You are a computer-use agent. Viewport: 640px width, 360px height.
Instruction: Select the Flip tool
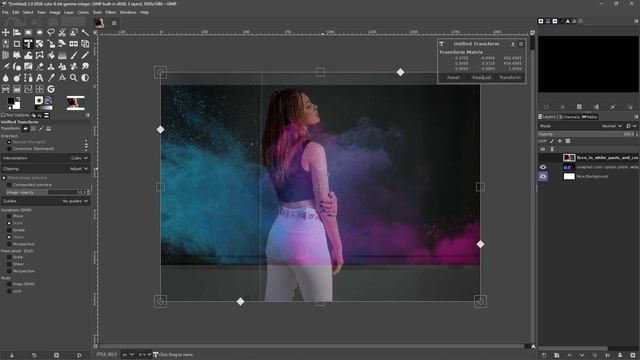pyautogui.click(x=73, y=44)
